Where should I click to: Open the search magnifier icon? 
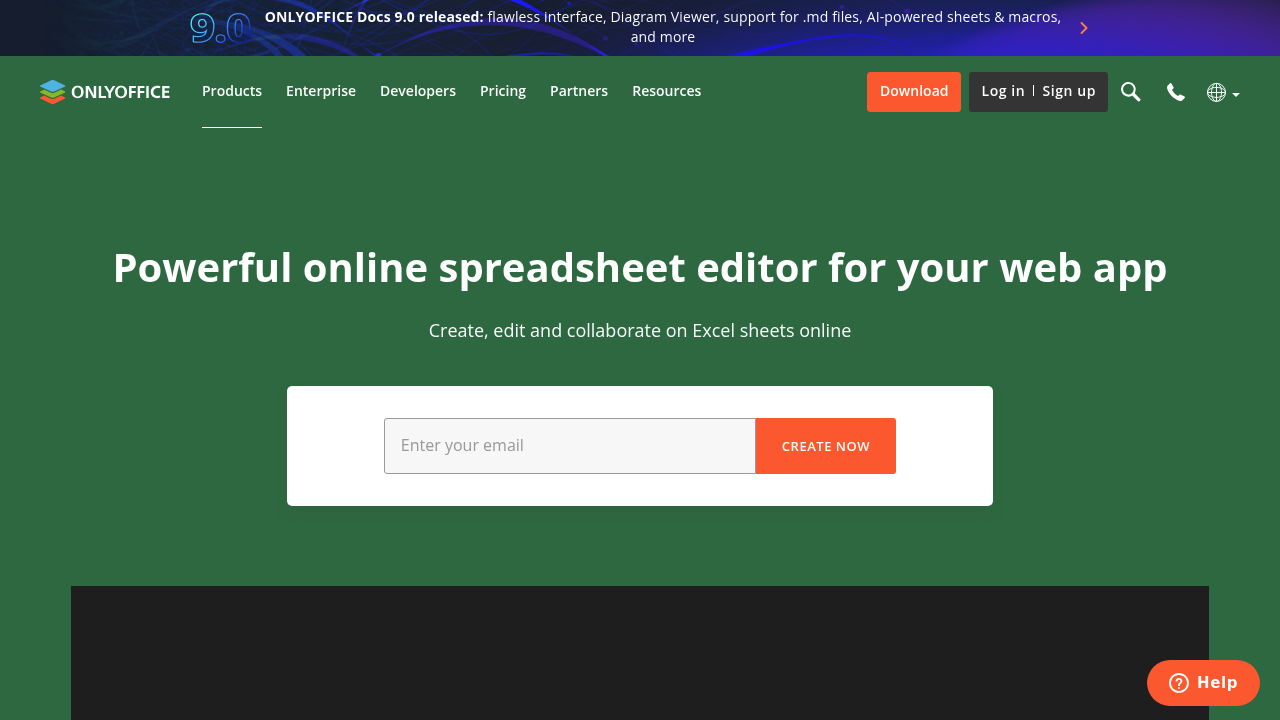point(1130,92)
